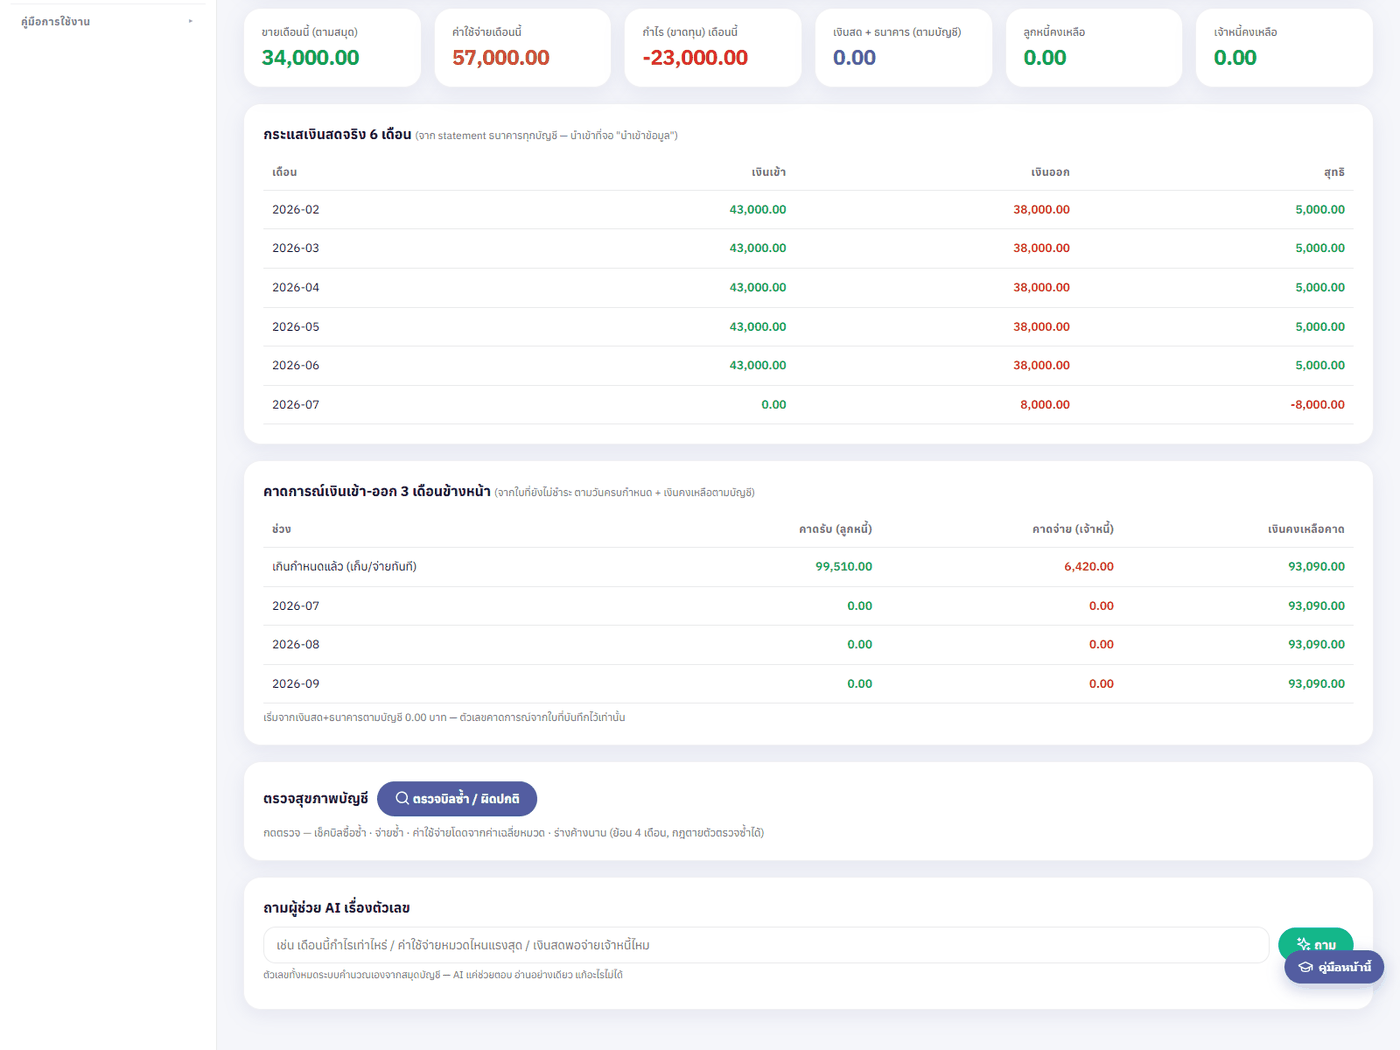Click the สุทธิ column header
The height and width of the screenshot is (1050, 1400).
click(1334, 172)
